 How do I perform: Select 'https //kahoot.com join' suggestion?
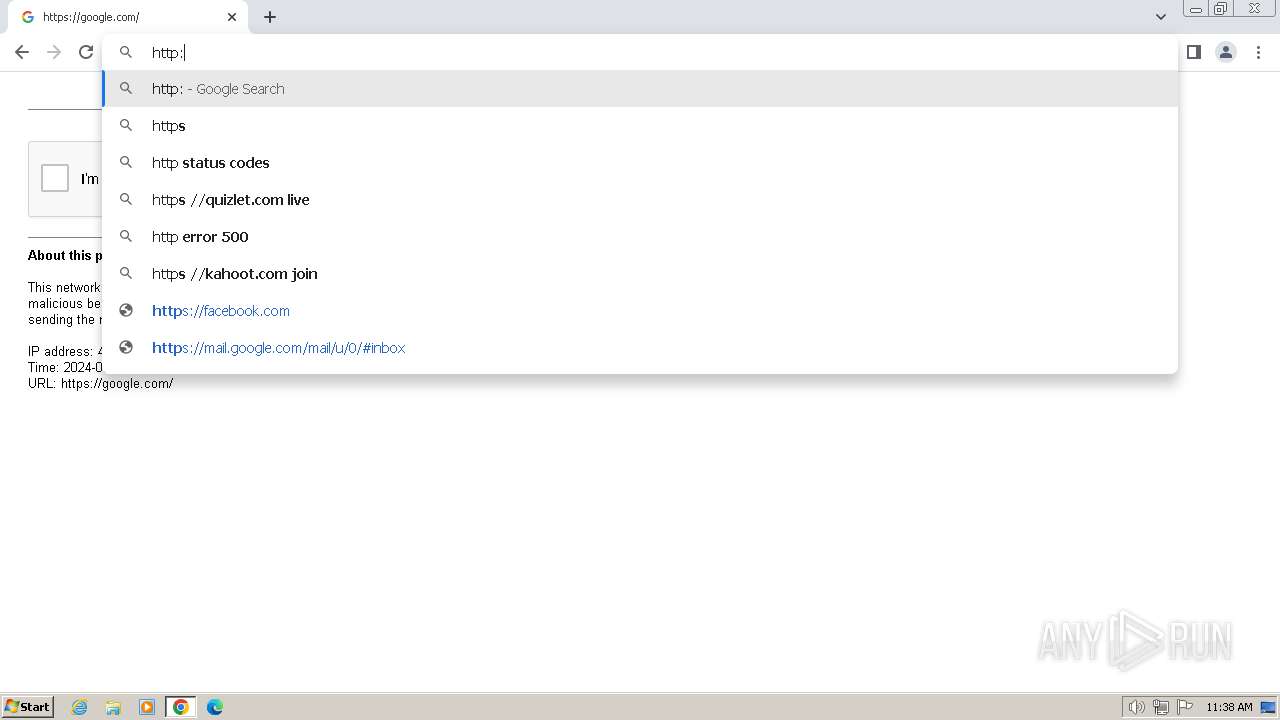click(x=640, y=274)
